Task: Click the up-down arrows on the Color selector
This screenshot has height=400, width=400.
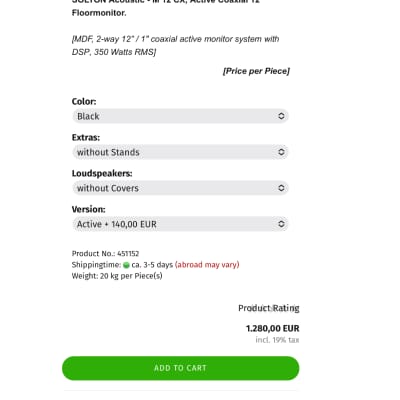Action: click(281, 116)
